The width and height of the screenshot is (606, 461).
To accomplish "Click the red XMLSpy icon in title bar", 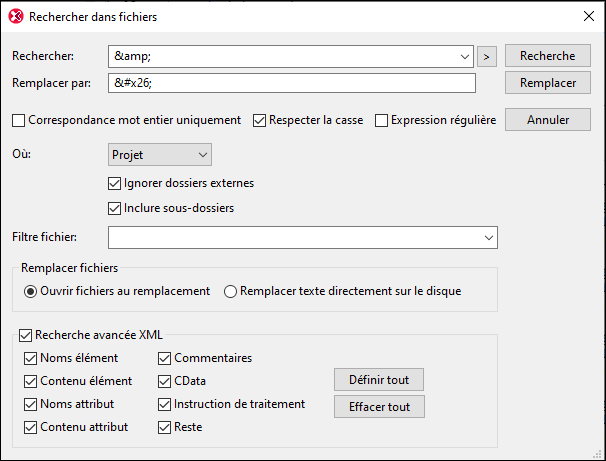I will coord(16,17).
